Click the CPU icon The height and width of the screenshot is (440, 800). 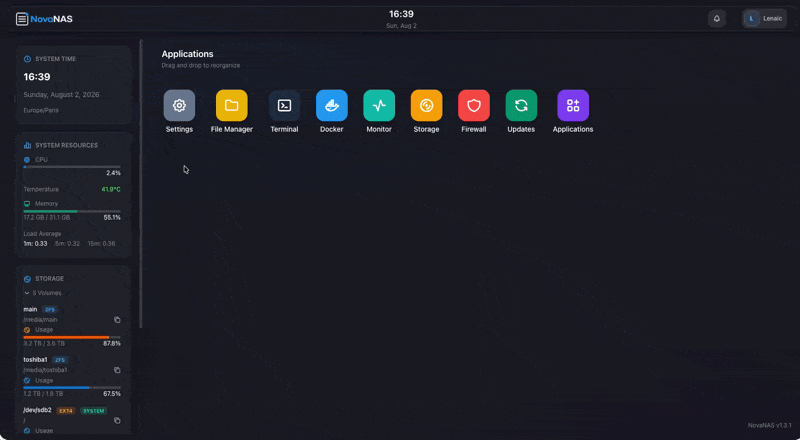click(27, 160)
